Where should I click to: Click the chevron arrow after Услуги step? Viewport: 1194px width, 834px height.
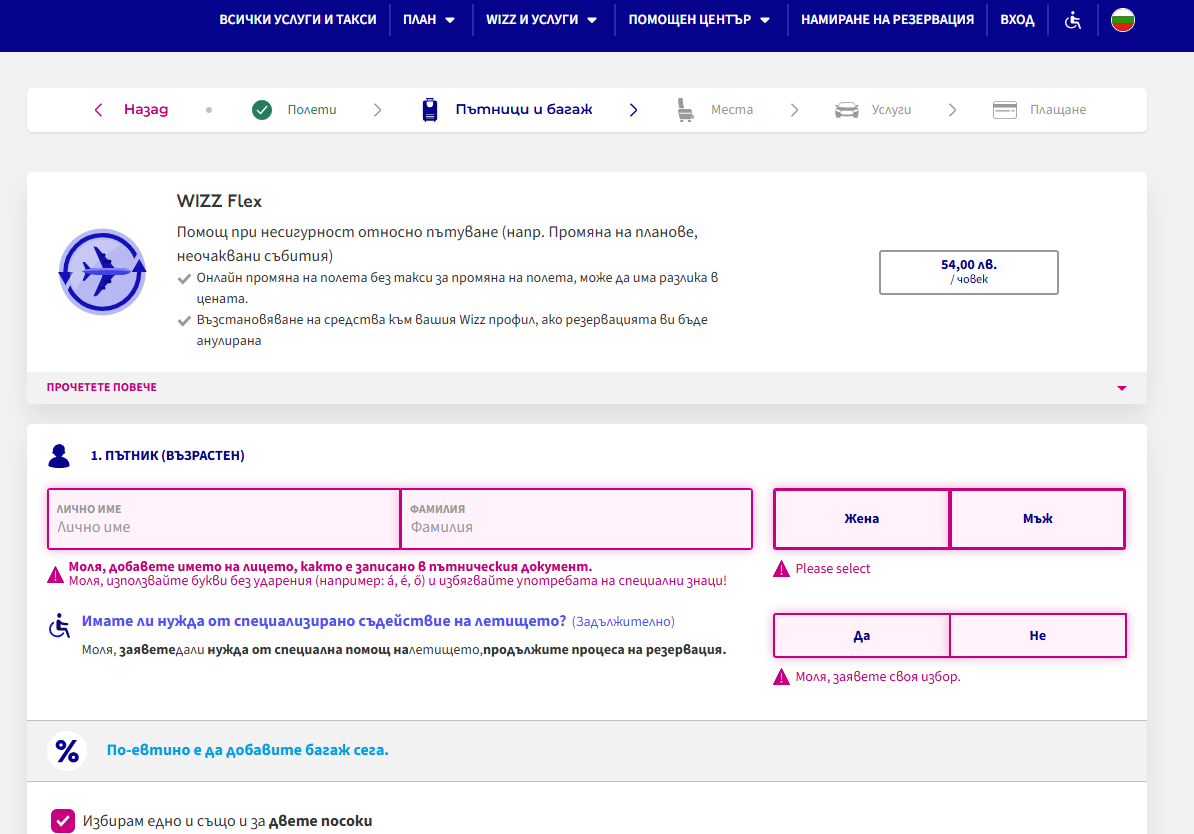(953, 110)
